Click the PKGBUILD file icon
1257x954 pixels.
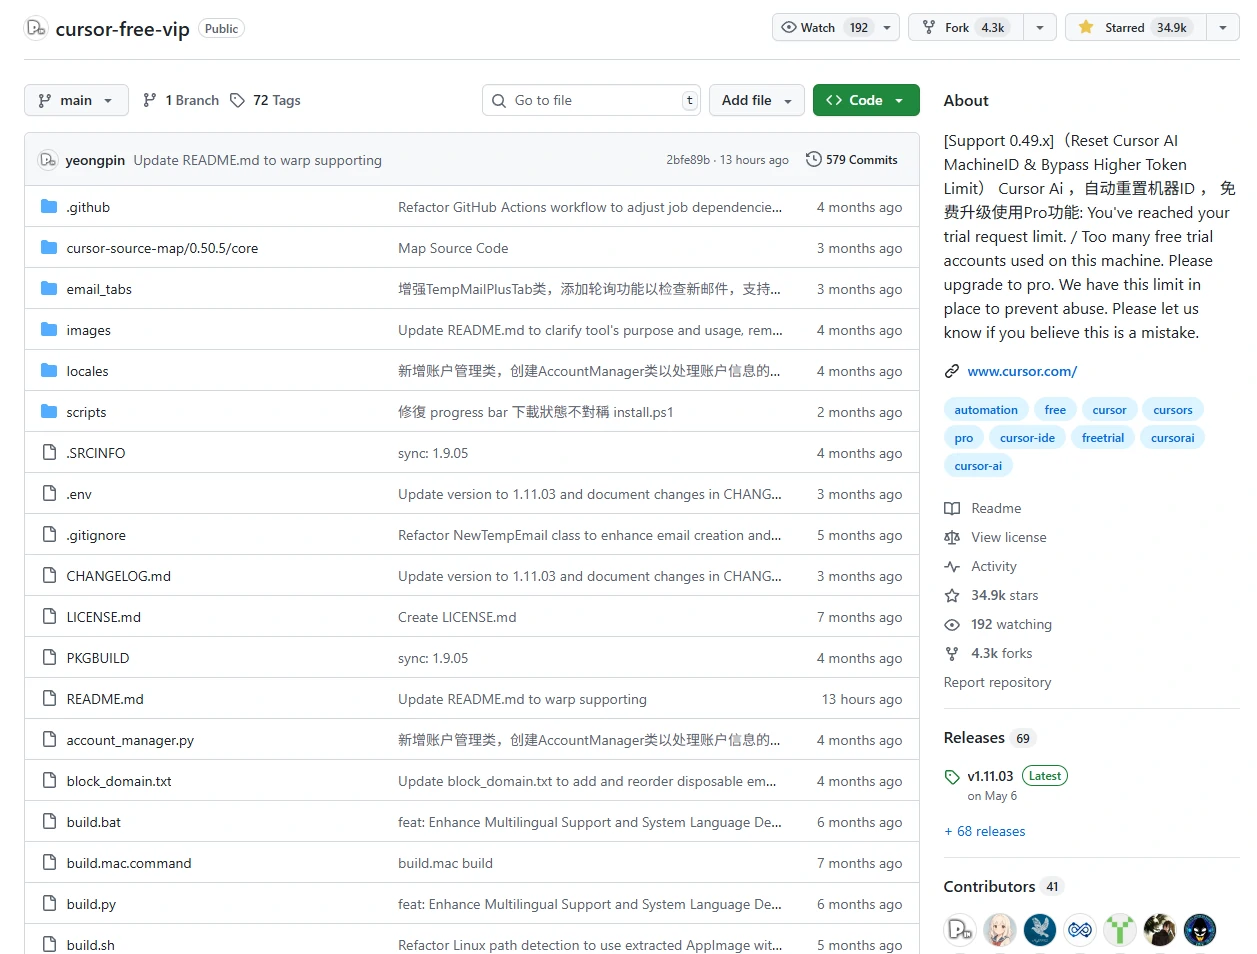49,658
